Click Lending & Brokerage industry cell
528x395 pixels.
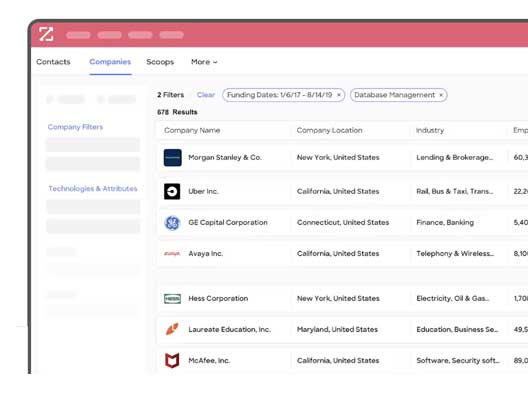coord(455,158)
